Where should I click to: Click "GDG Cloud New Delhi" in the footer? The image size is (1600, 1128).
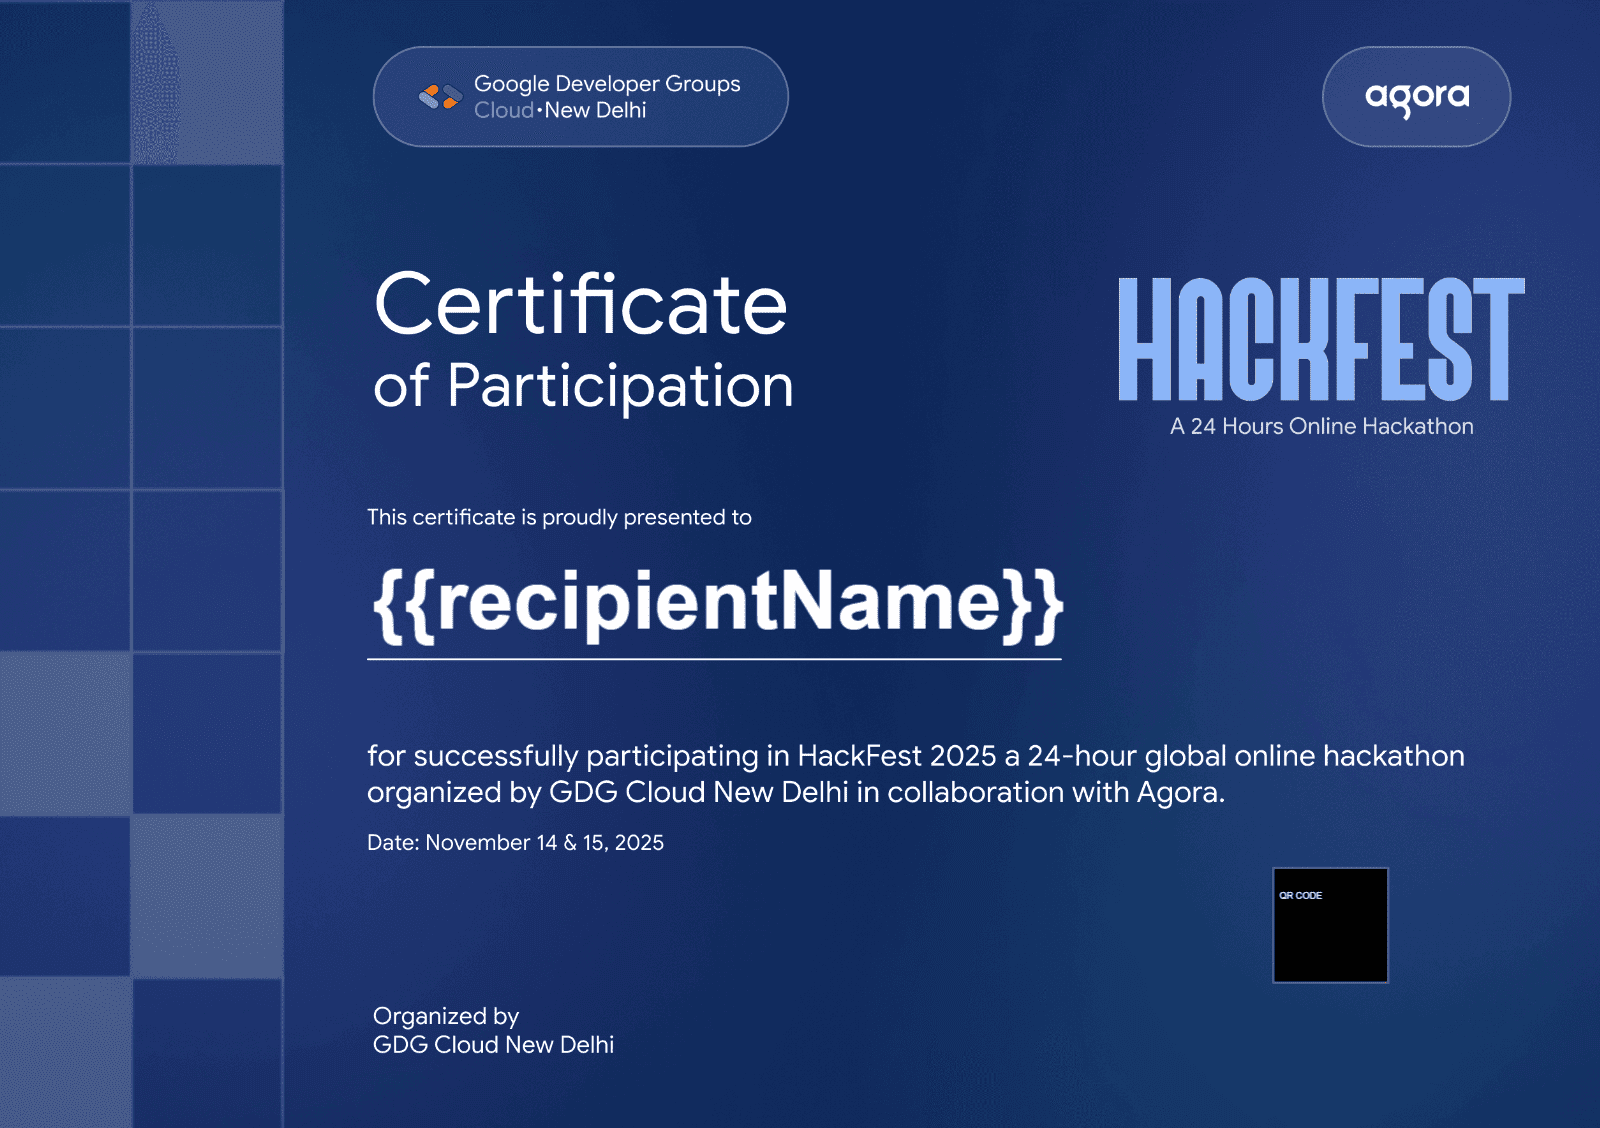click(493, 1045)
